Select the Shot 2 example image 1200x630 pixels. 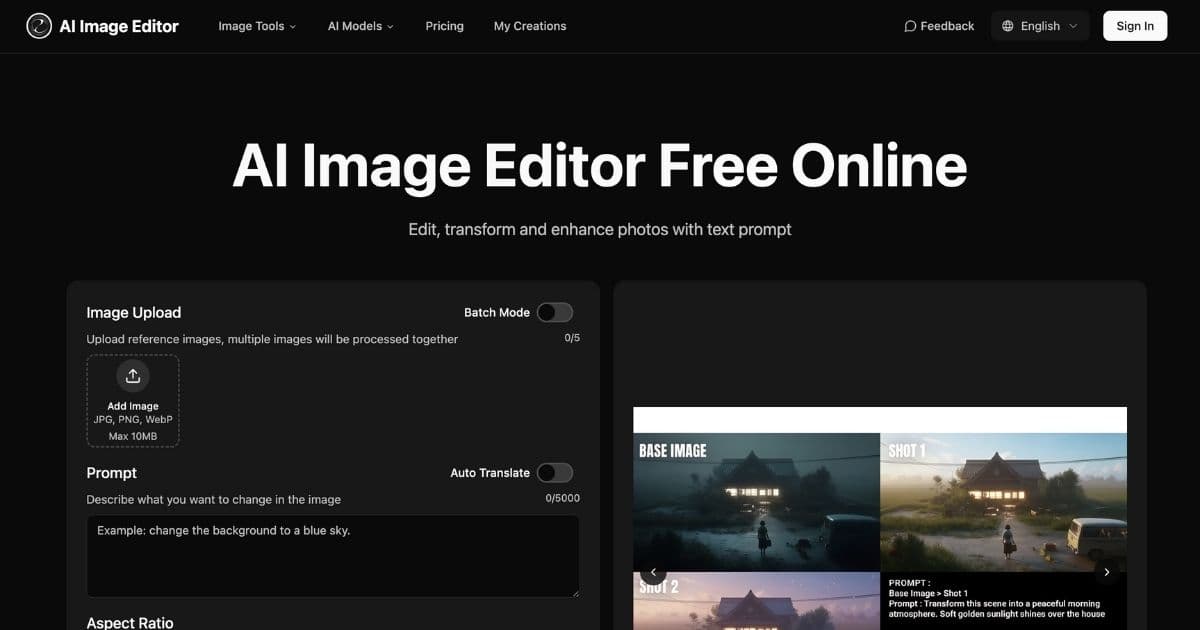756,600
